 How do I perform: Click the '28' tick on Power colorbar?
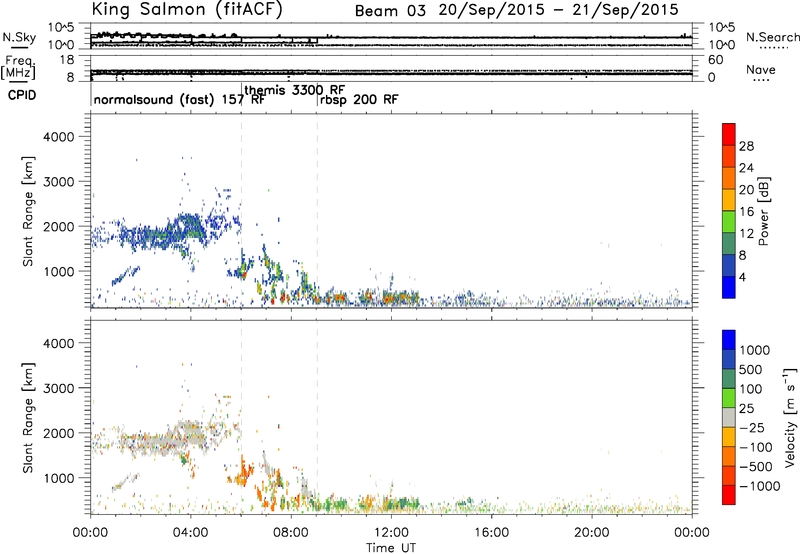coord(746,146)
